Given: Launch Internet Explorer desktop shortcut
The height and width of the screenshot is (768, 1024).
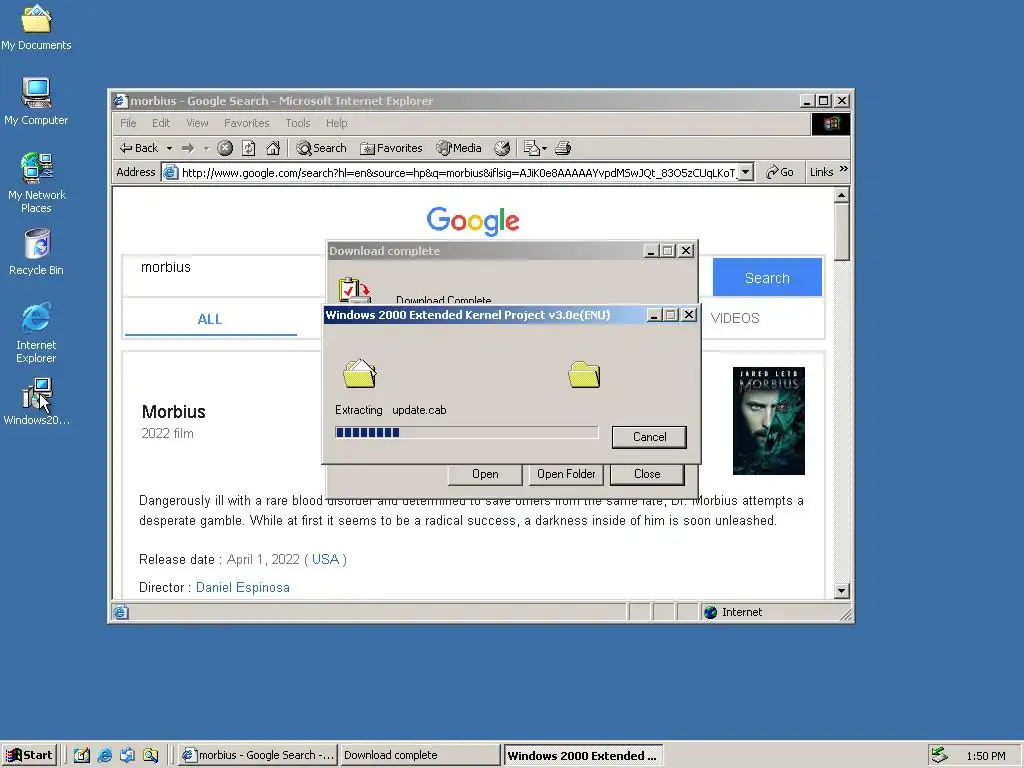Looking at the screenshot, I should coord(36,333).
